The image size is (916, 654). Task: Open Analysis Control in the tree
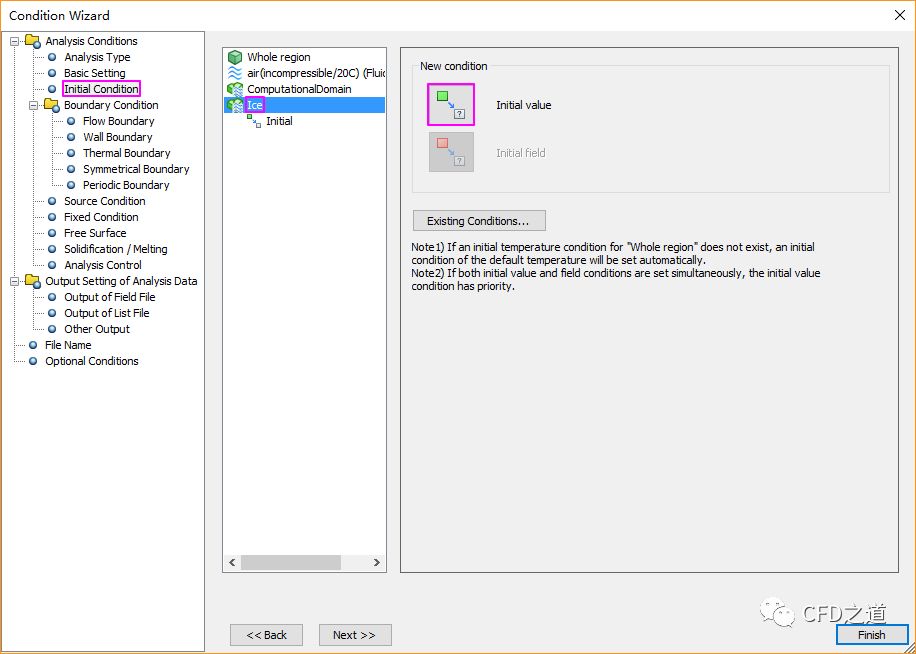[x=103, y=265]
